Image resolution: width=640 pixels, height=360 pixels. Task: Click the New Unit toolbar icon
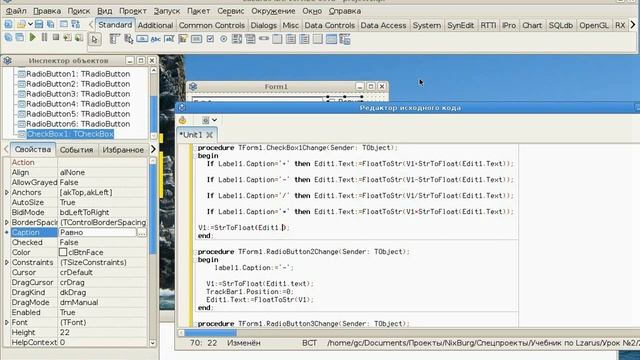point(8,24)
